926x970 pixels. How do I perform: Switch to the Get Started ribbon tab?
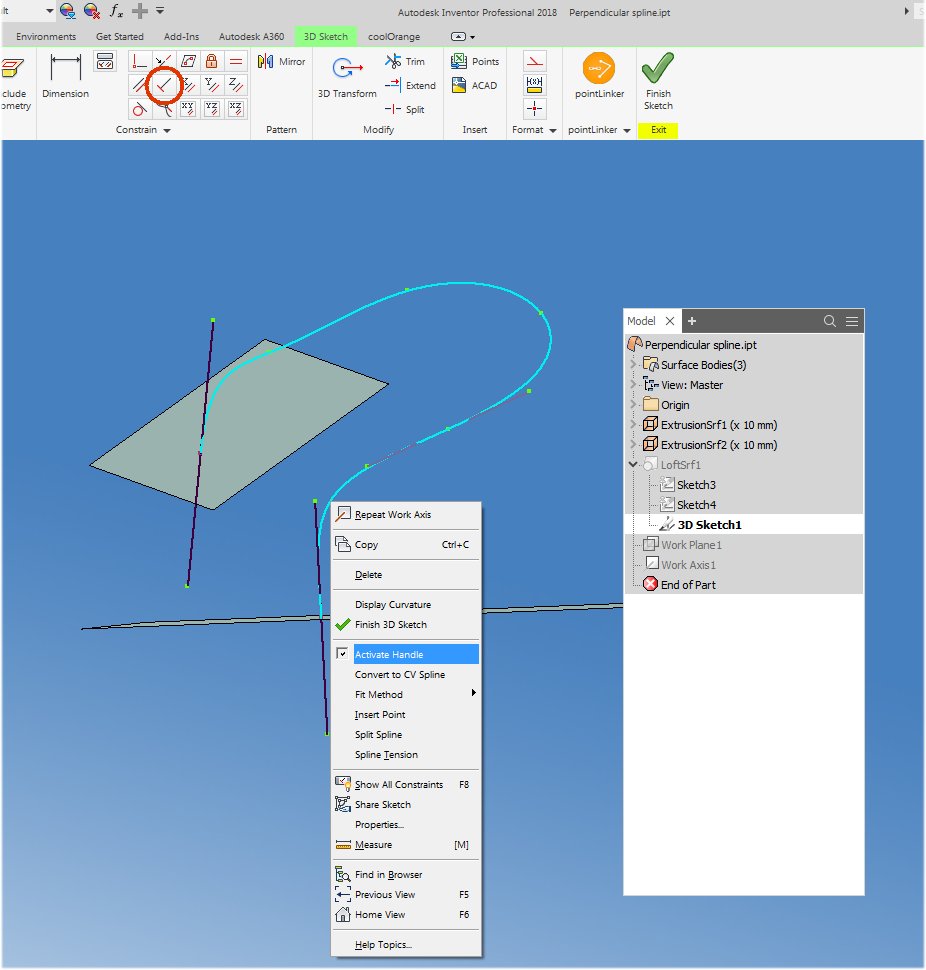119,35
